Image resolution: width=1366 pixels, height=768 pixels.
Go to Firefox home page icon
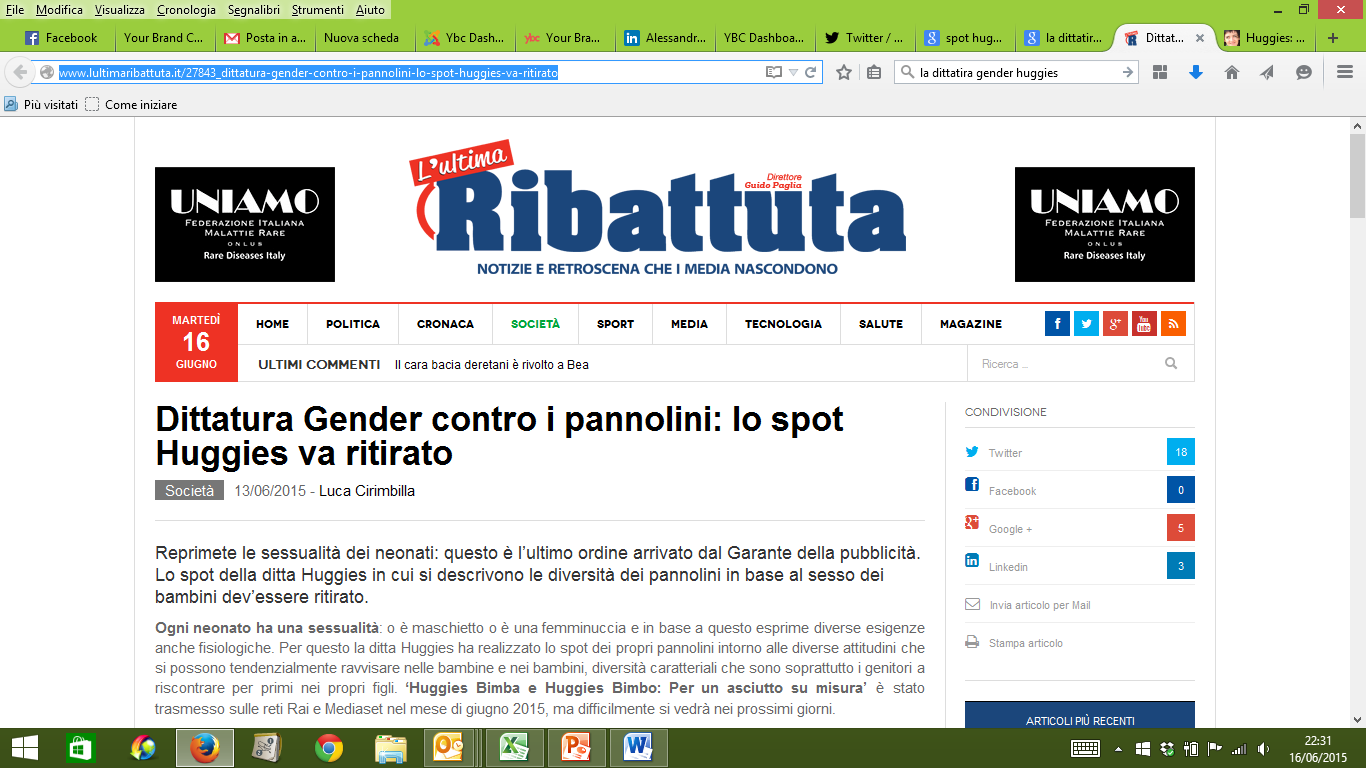click(1232, 72)
